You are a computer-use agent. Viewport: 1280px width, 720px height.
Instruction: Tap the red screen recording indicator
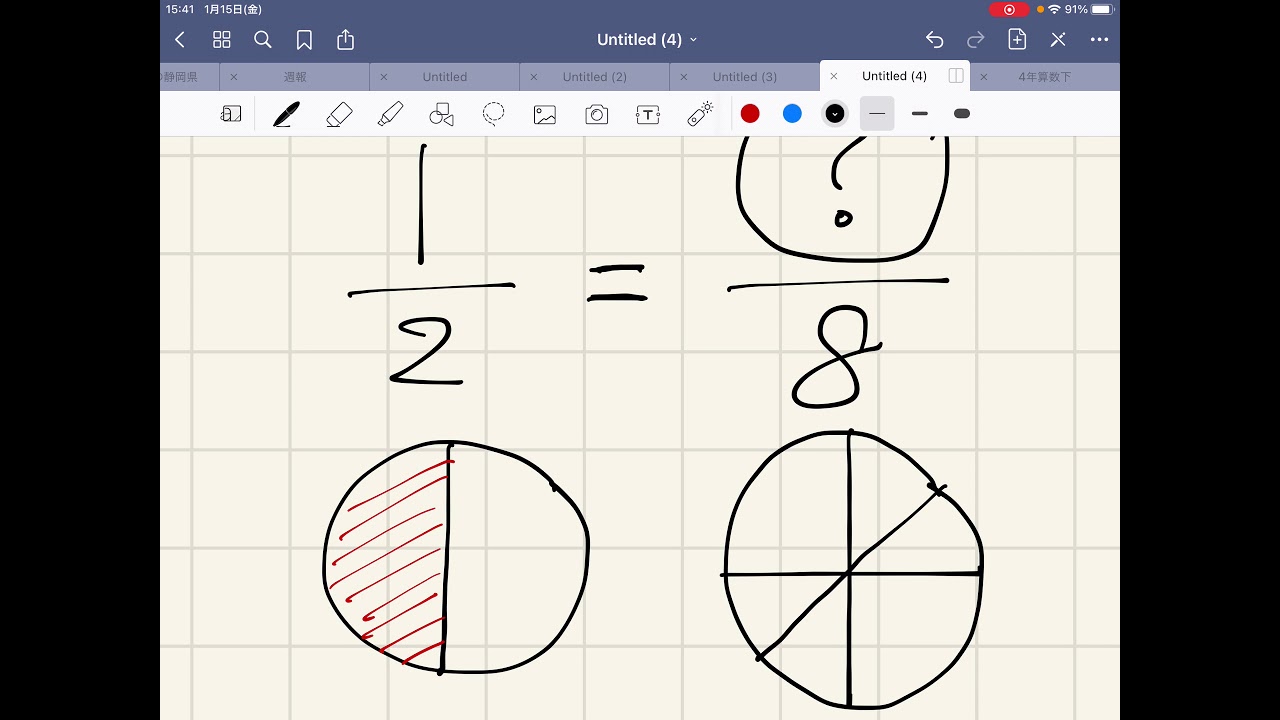pos(1009,9)
